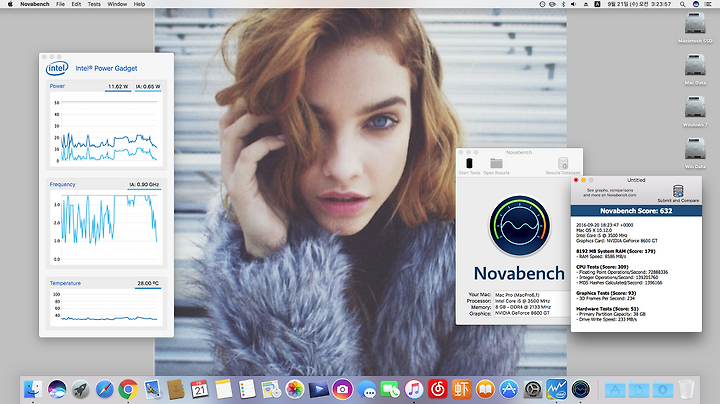Open Messages from the Dock

pyautogui.click(x=366, y=389)
